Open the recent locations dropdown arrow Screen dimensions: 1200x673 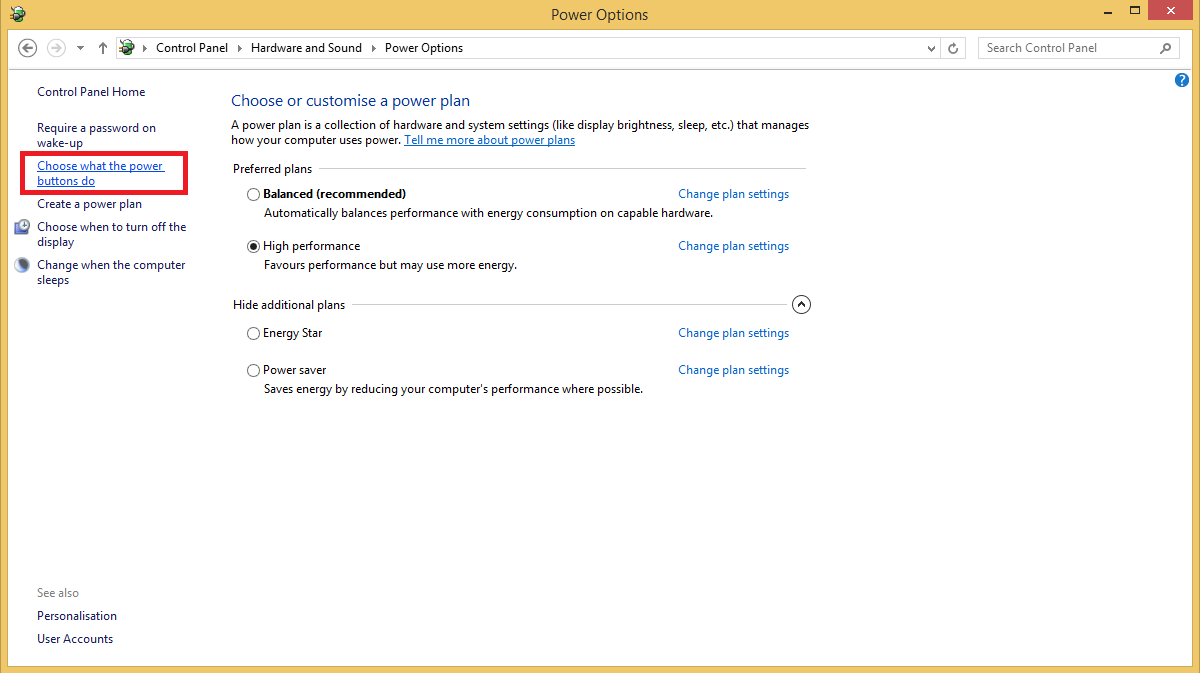pos(80,48)
